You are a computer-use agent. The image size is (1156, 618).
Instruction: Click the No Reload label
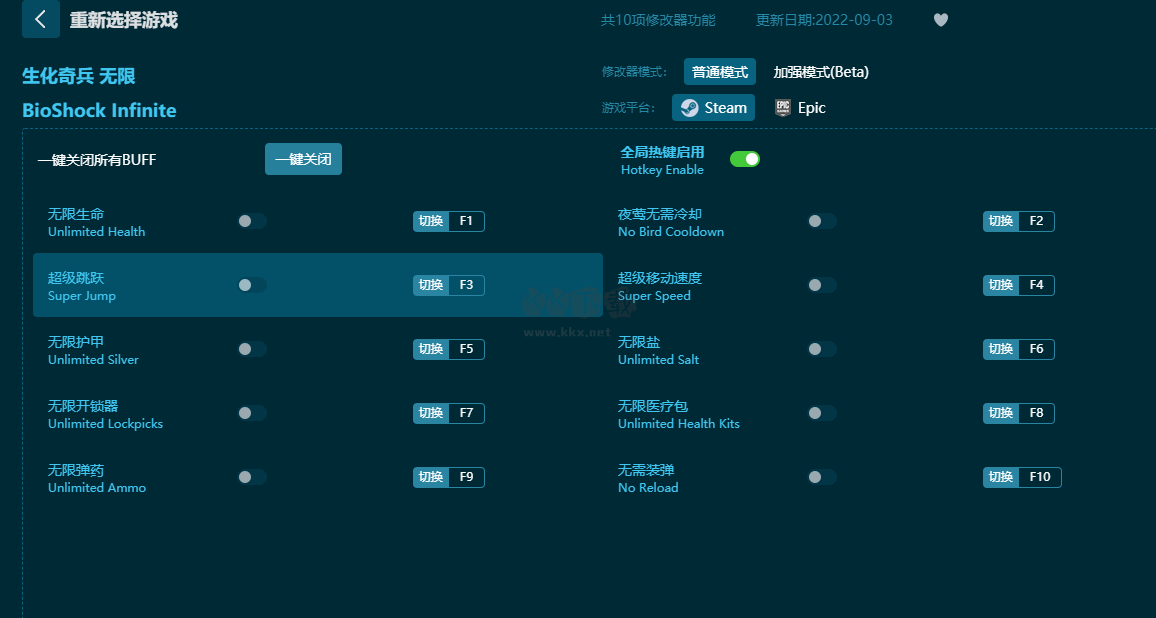648,487
